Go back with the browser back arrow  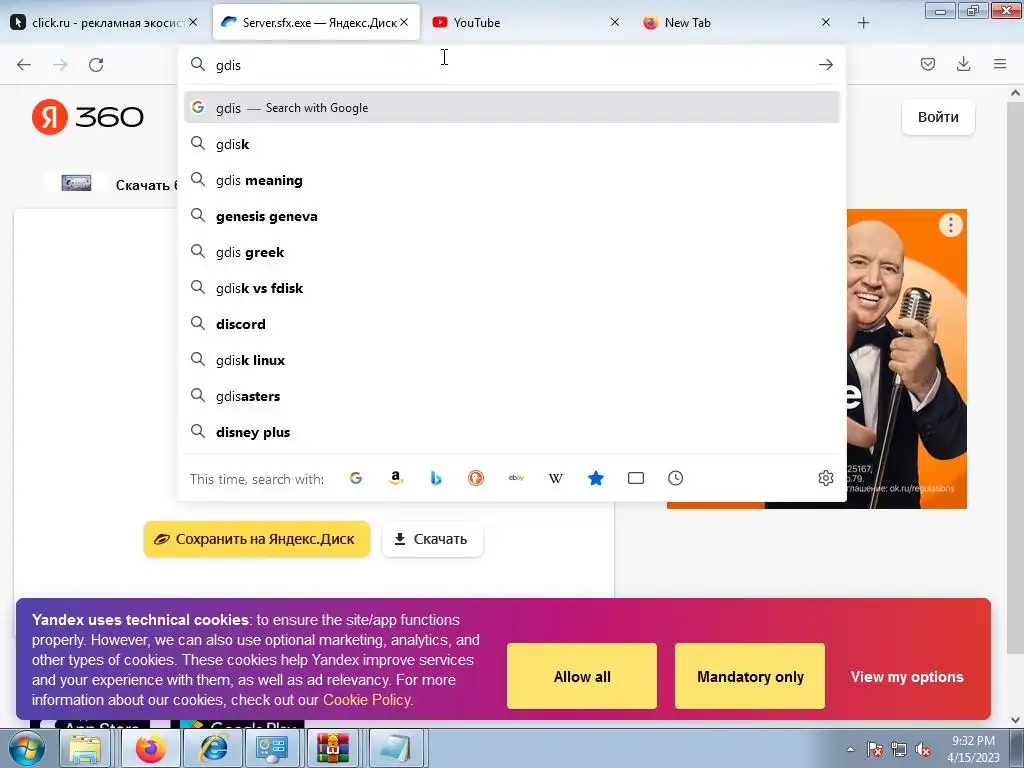[x=24, y=65]
